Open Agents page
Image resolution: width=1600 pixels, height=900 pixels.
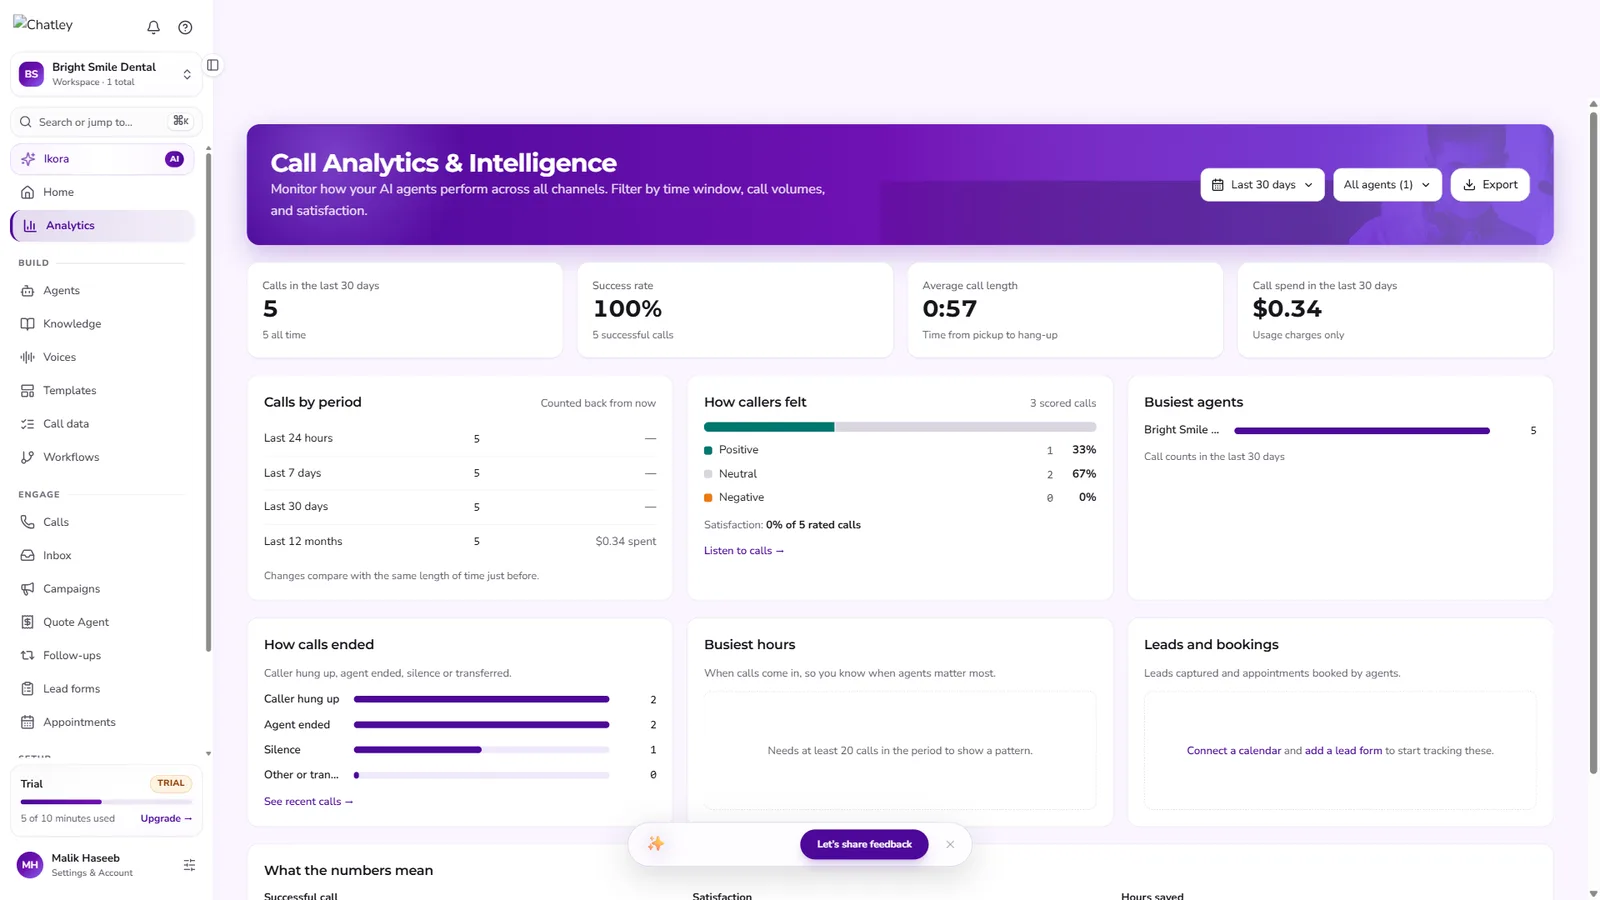102,291
